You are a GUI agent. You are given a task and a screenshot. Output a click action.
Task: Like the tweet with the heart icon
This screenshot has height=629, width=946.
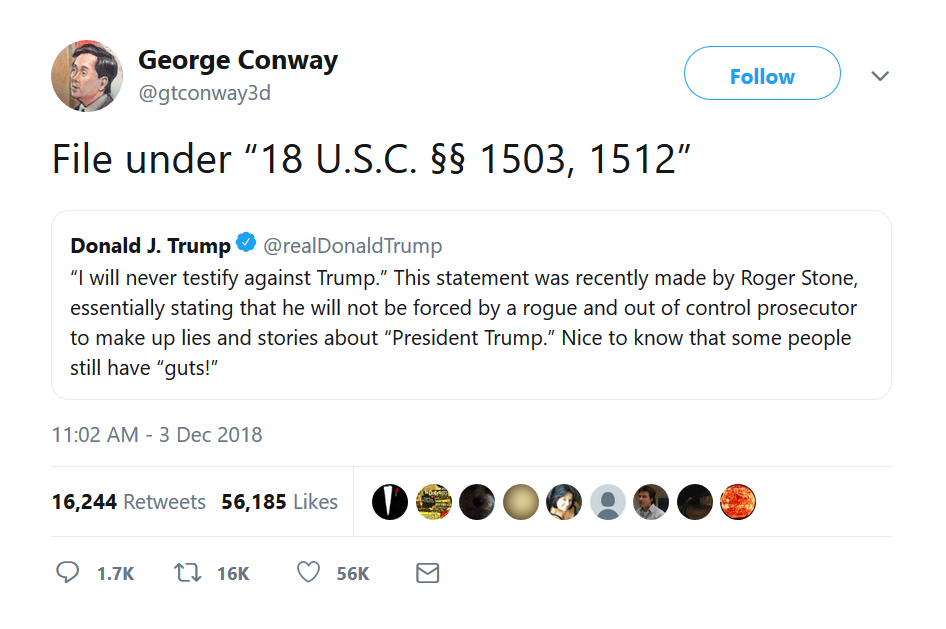pyautogui.click(x=308, y=573)
